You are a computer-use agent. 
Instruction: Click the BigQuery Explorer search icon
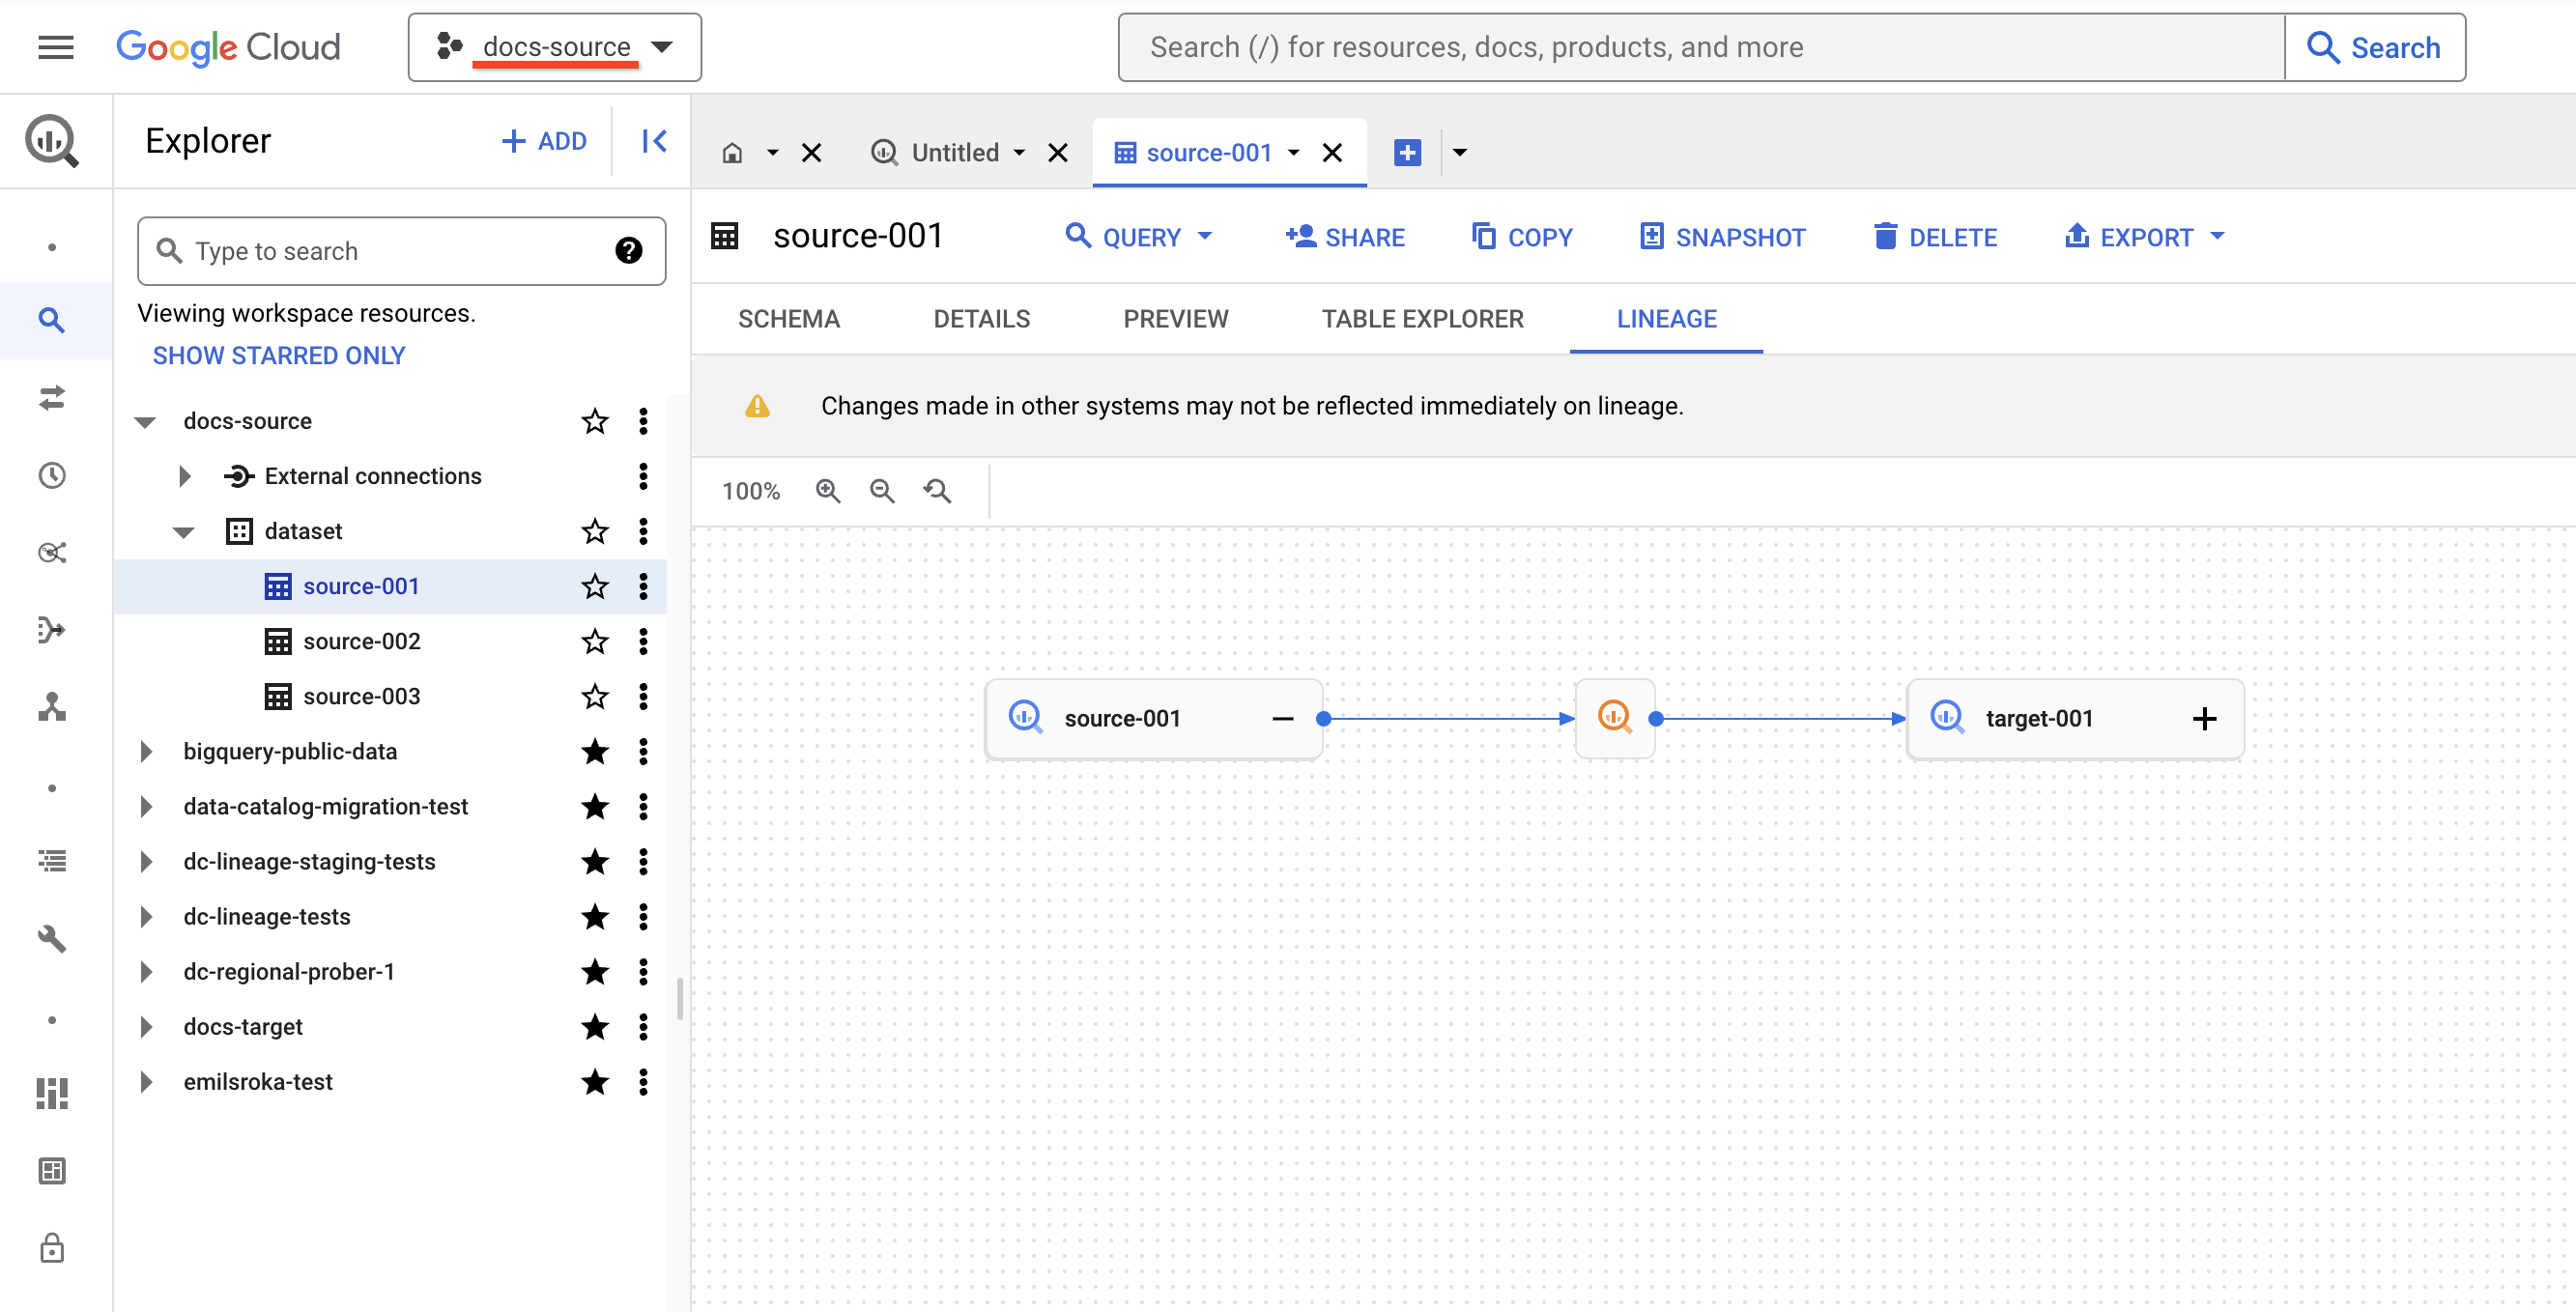(x=52, y=320)
